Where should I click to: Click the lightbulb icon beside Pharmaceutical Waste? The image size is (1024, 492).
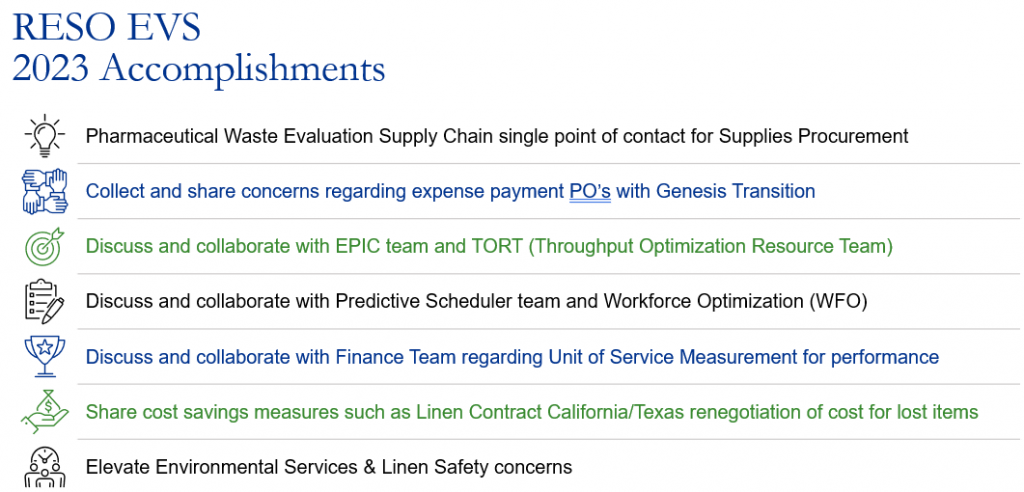45,136
